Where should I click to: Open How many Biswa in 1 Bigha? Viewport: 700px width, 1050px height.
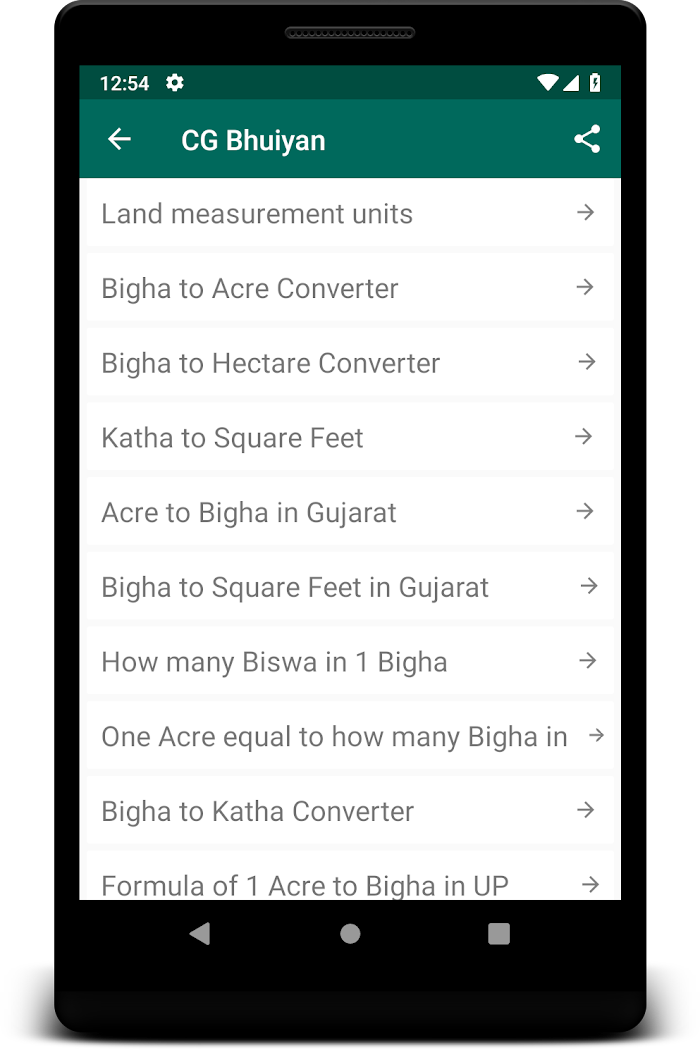pos(350,662)
